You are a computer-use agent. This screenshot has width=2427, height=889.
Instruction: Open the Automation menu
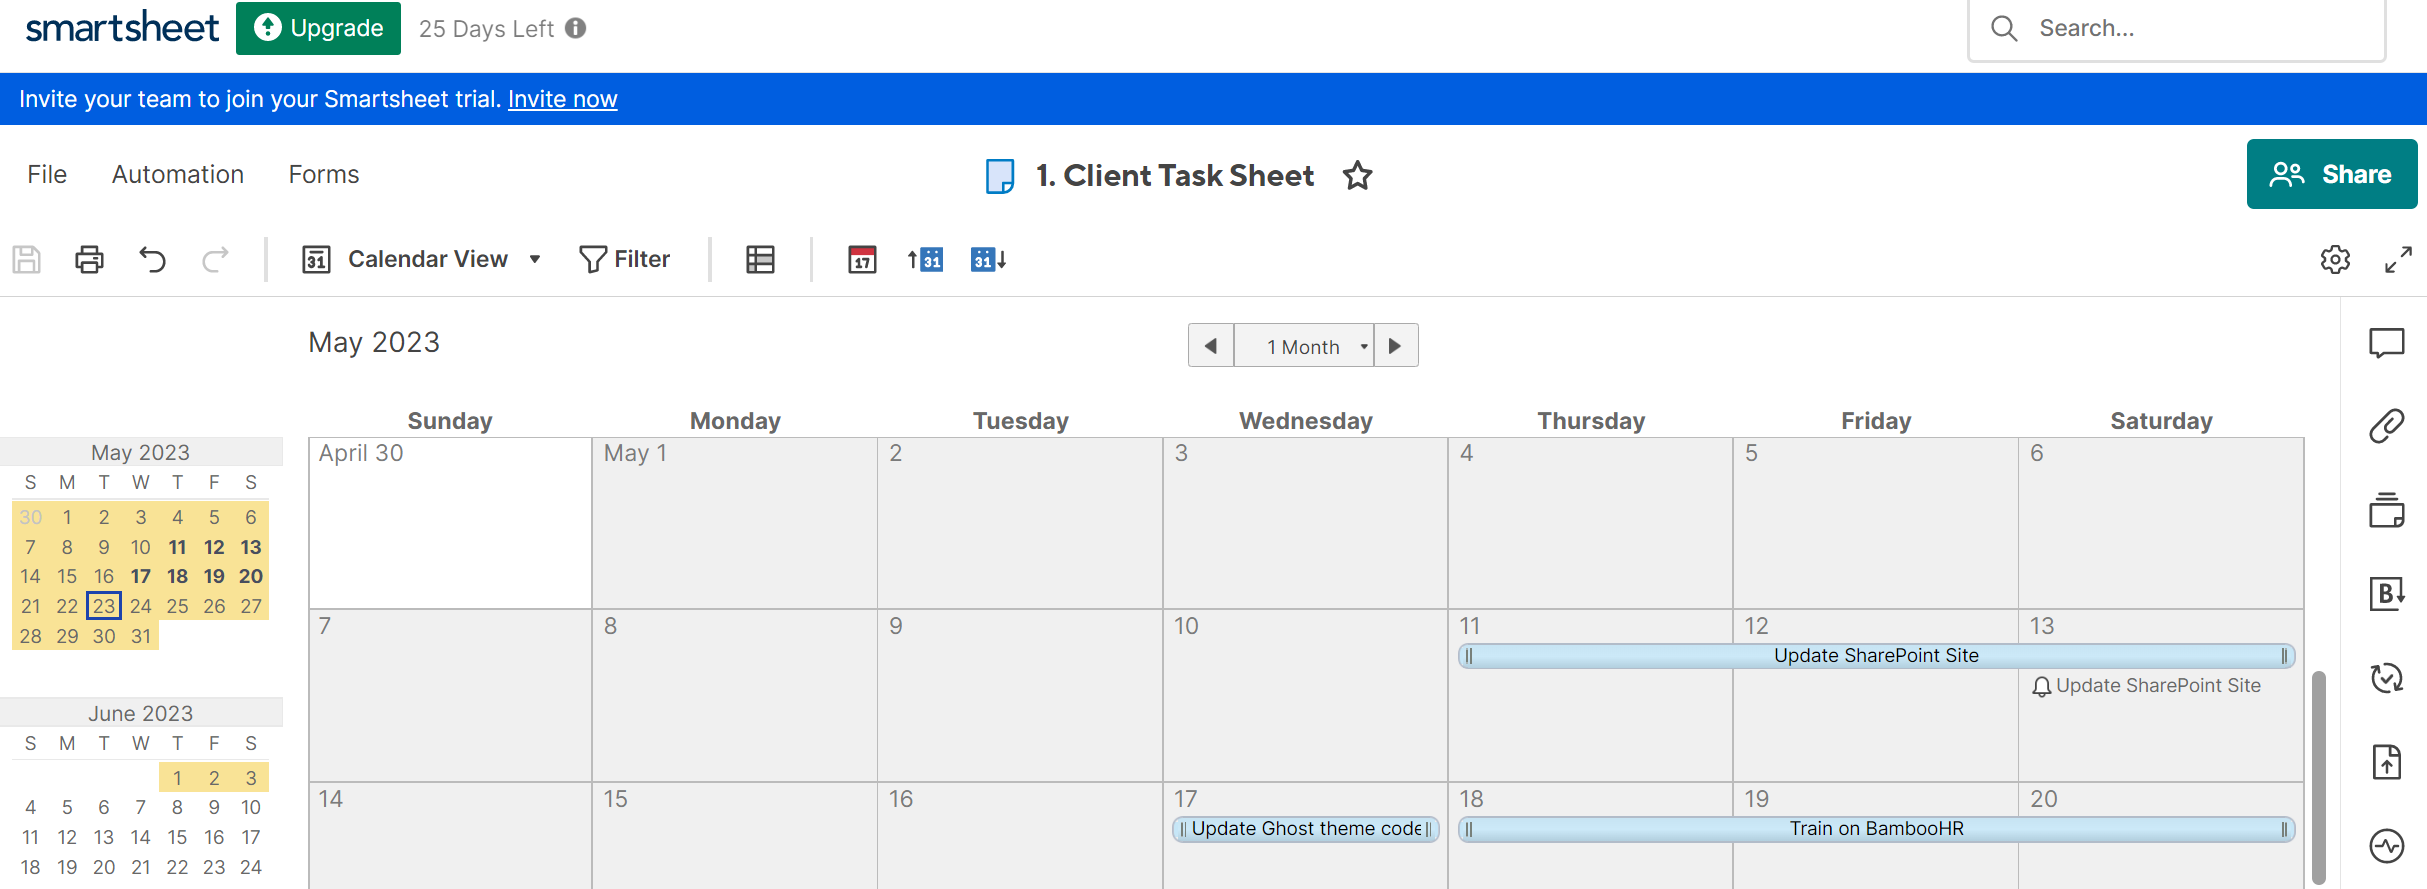tap(178, 174)
